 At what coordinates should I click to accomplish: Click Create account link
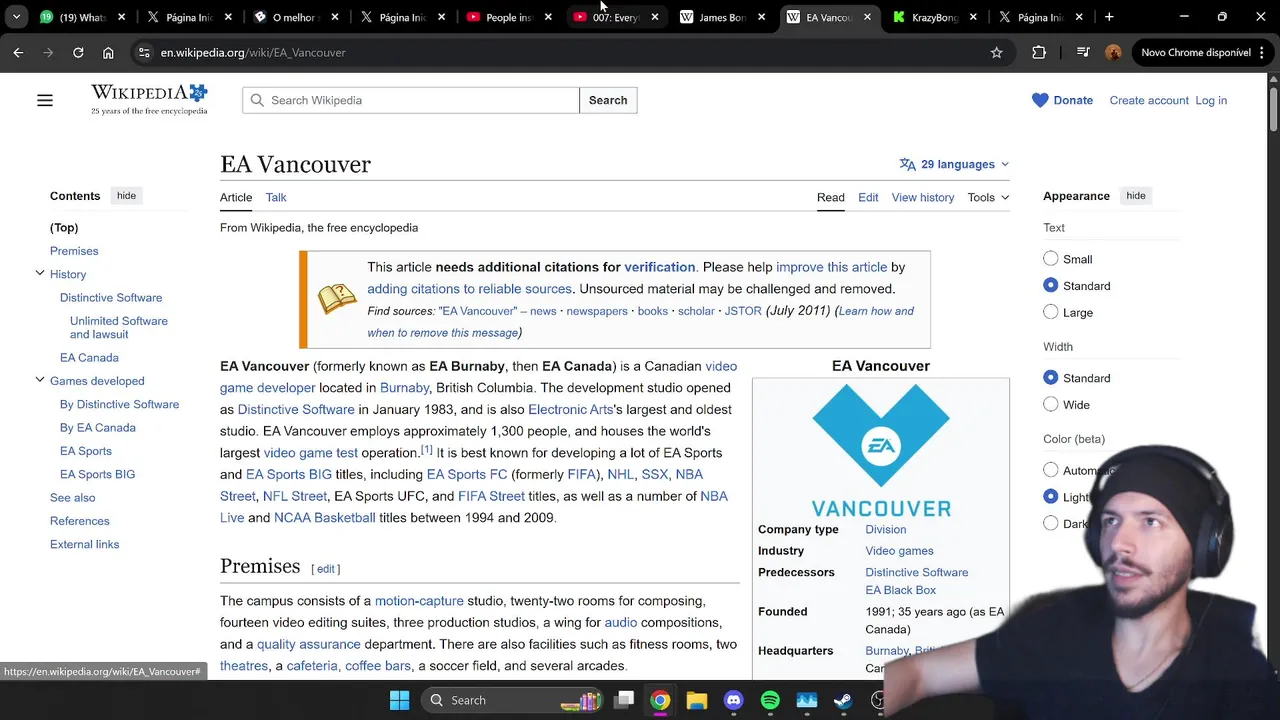pos(1149,100)
